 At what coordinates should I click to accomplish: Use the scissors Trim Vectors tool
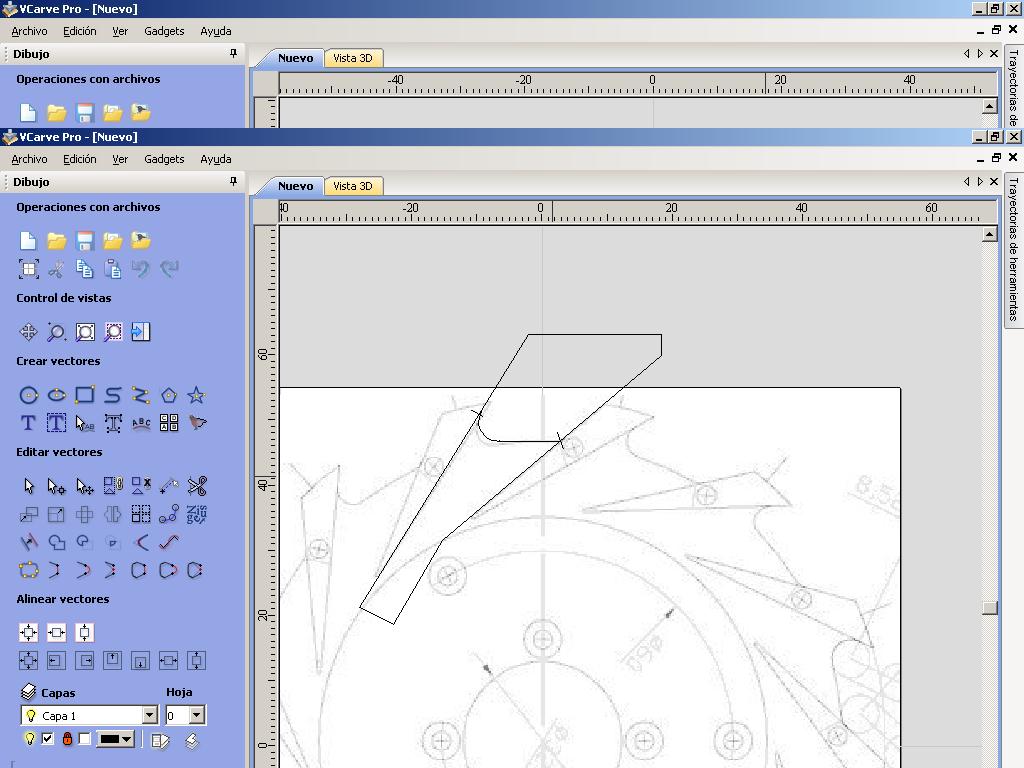point(197,487)
